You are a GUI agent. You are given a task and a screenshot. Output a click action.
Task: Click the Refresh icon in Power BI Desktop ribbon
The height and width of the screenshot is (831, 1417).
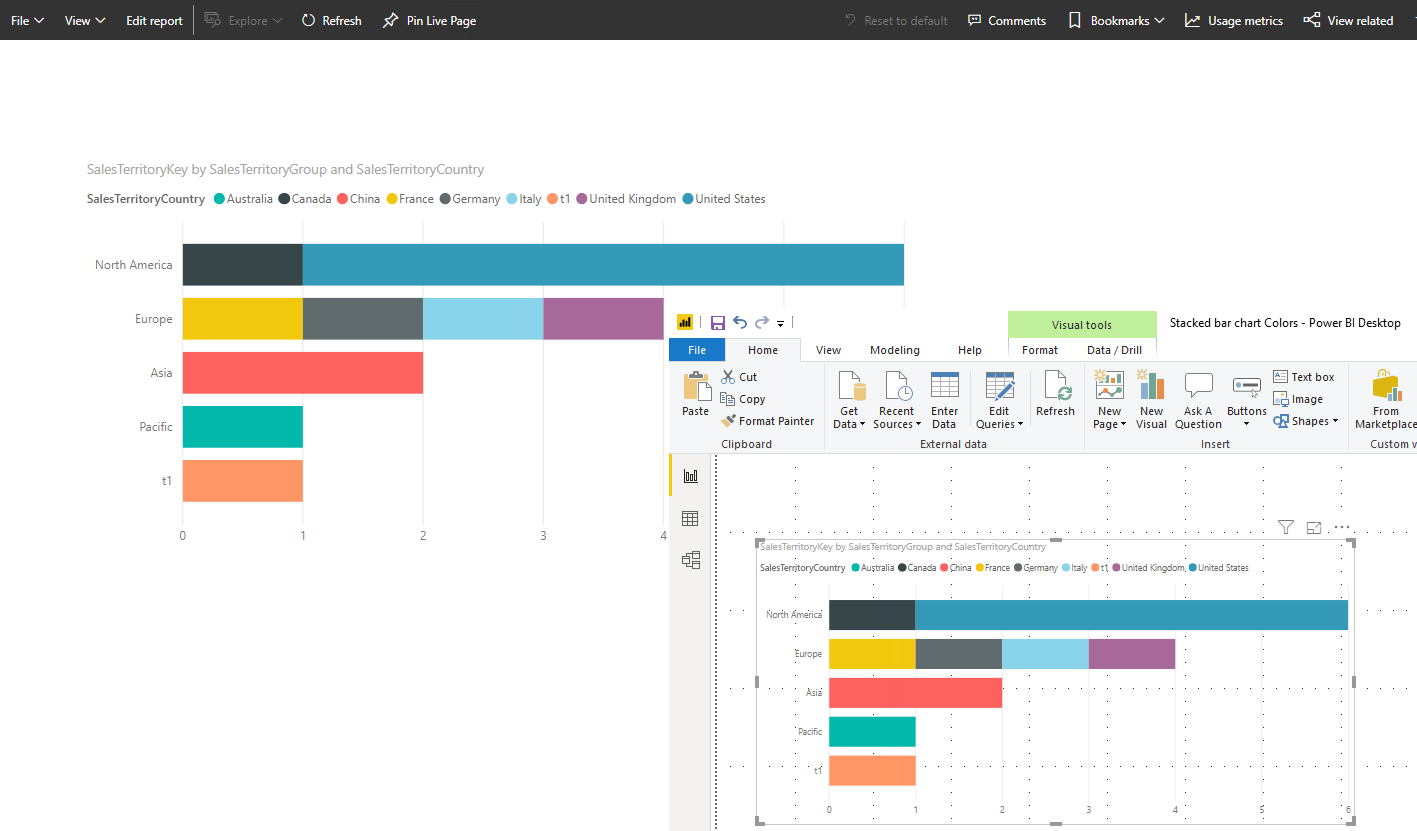pyautogui.click(x=1056, y=387)
